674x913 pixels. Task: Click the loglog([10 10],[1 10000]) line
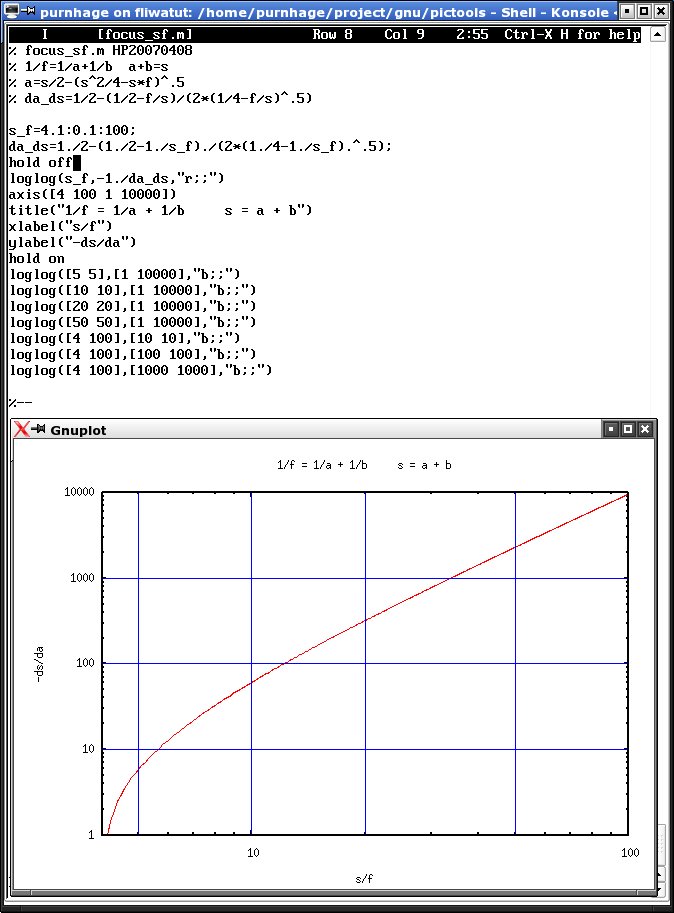click(x=132, y=291)
